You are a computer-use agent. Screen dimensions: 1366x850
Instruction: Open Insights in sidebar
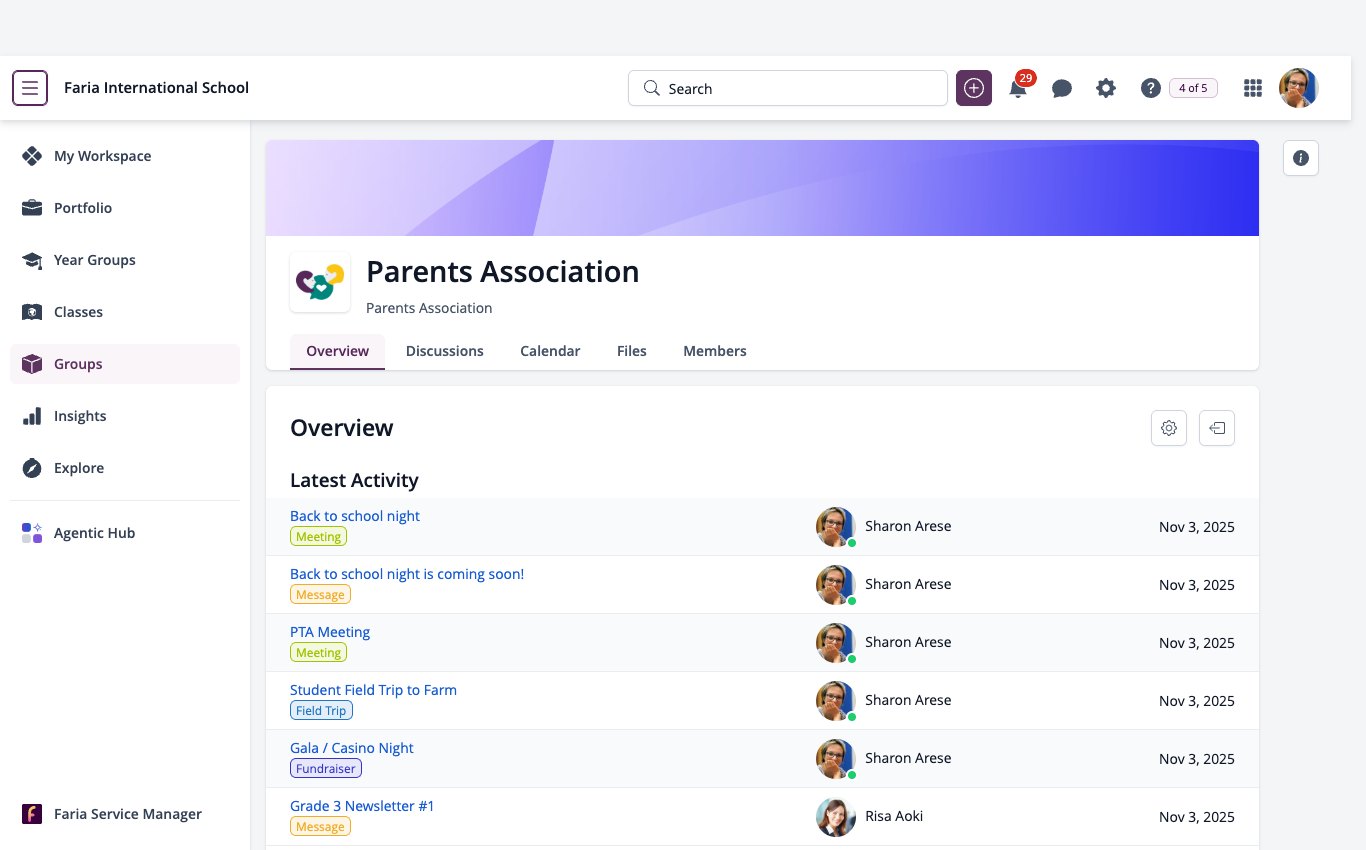[125, 416]
